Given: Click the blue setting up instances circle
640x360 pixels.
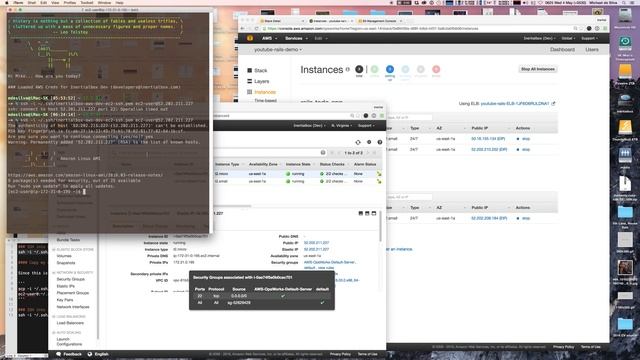Looking at the screenshot, I should pos(390,69).
